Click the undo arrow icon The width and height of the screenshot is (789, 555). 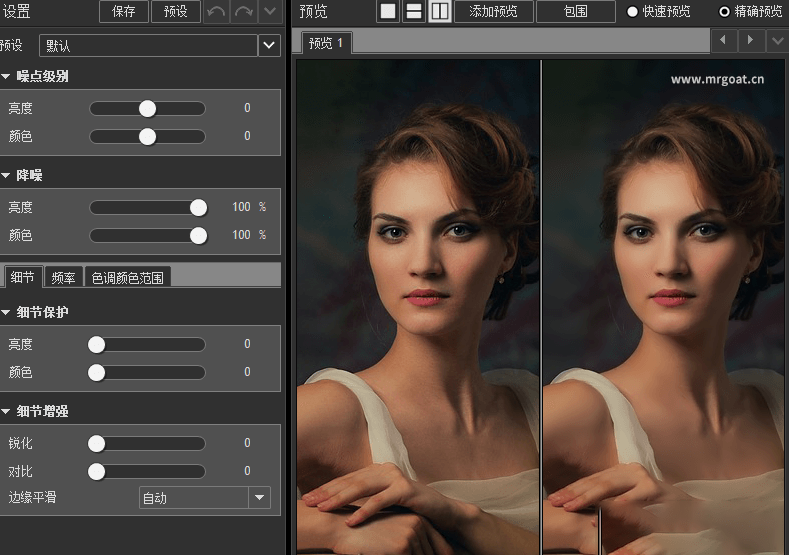[x=217, y=12]
